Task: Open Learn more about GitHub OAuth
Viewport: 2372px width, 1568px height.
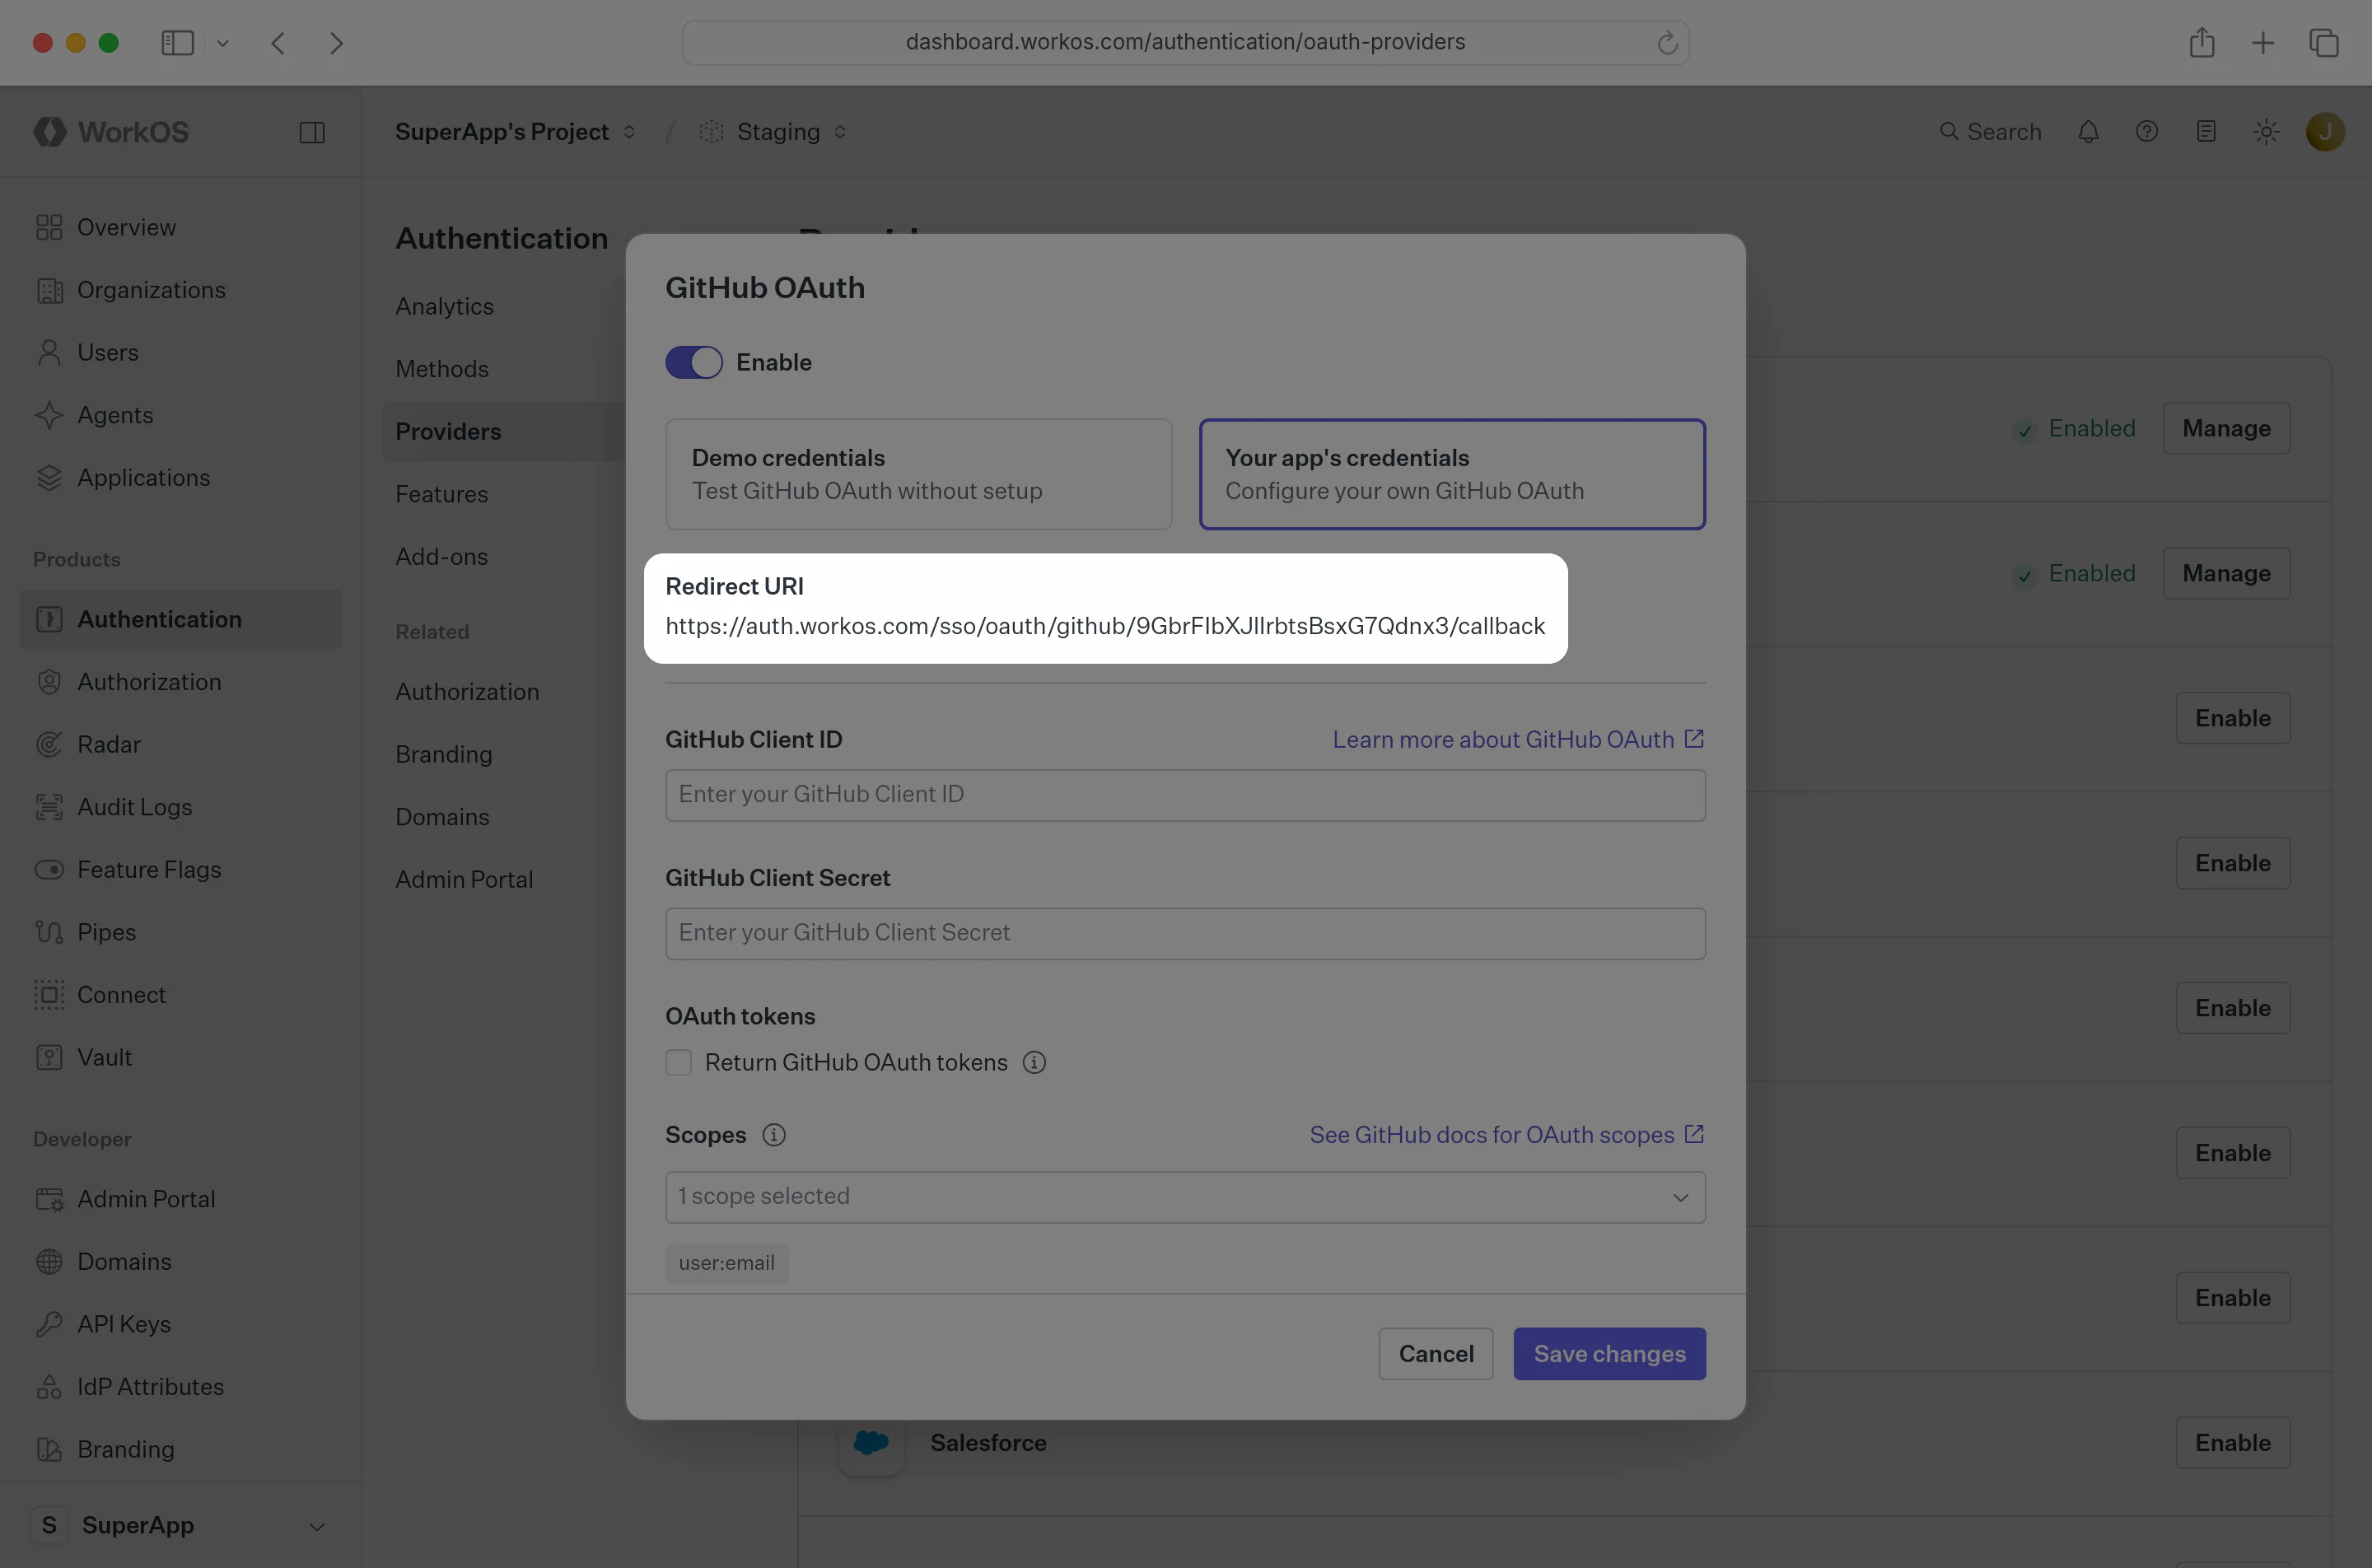Action: click(1518, 739)
